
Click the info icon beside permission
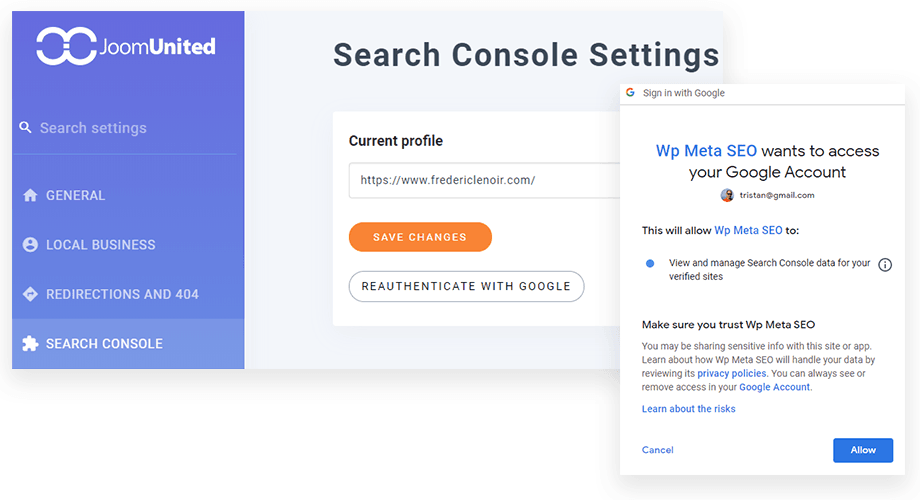(884, 265)
